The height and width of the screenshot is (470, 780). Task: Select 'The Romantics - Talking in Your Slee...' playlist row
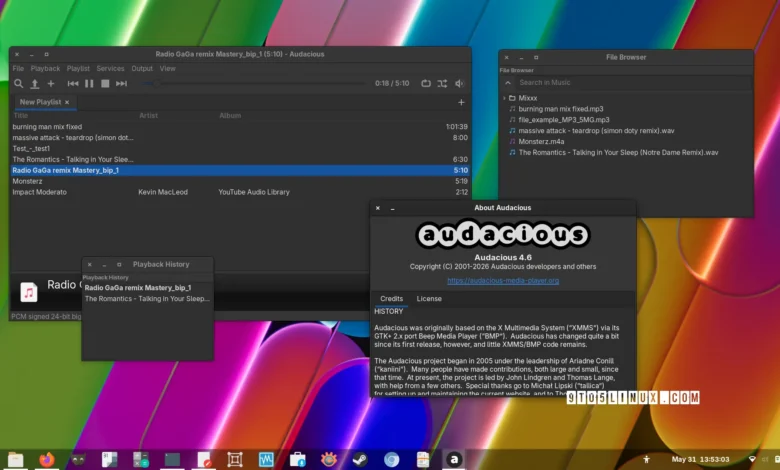[x=240, y=160]
